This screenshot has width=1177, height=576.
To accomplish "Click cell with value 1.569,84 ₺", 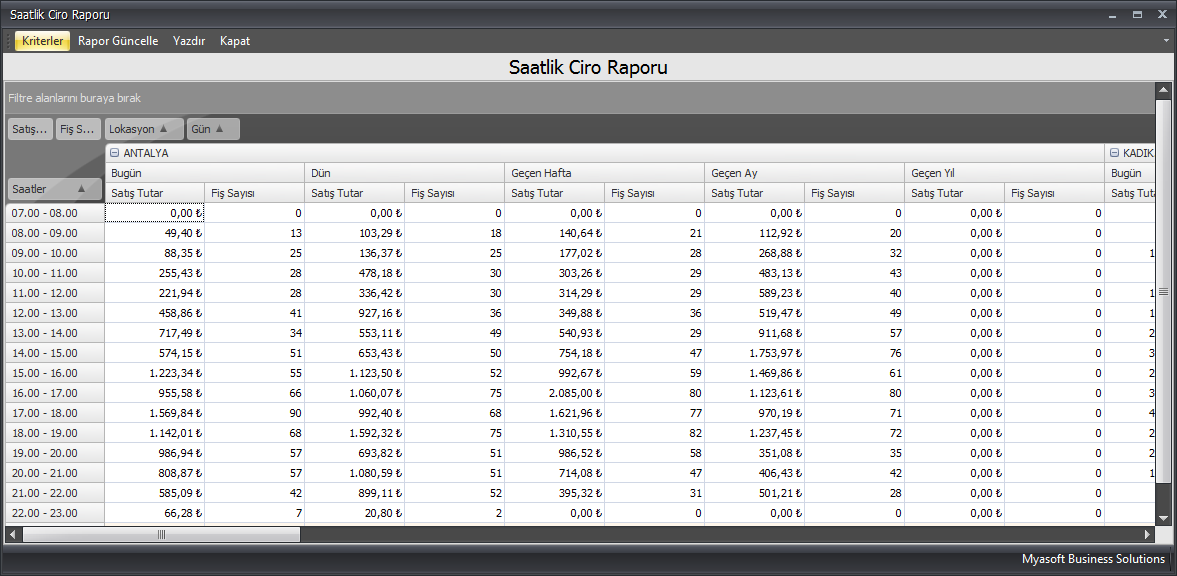I will click(x=155, y=413).
